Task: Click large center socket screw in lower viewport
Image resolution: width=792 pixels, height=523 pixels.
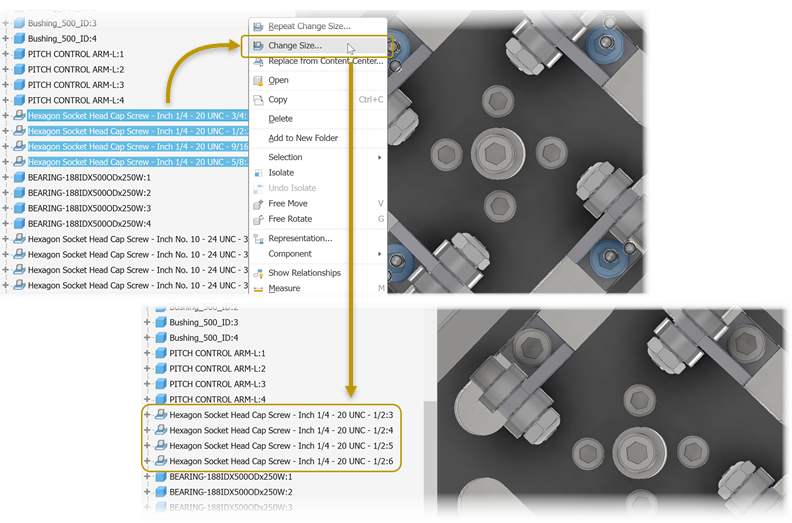Action: (x=639, y=452)
